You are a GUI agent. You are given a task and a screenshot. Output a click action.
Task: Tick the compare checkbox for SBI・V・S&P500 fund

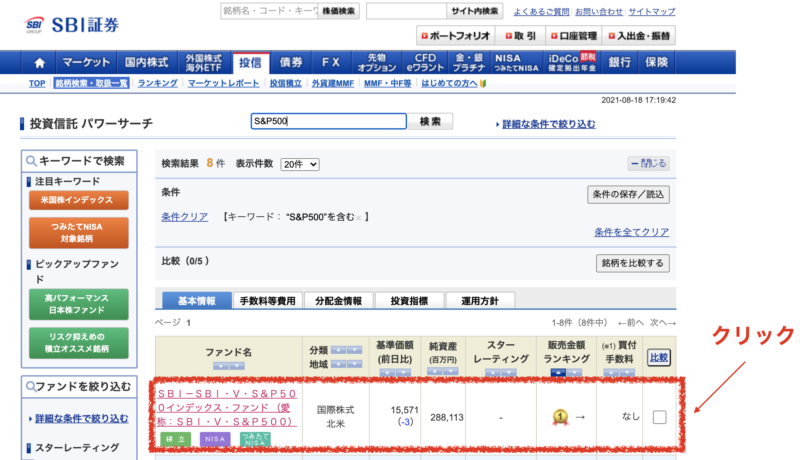[x=659, y=417]
